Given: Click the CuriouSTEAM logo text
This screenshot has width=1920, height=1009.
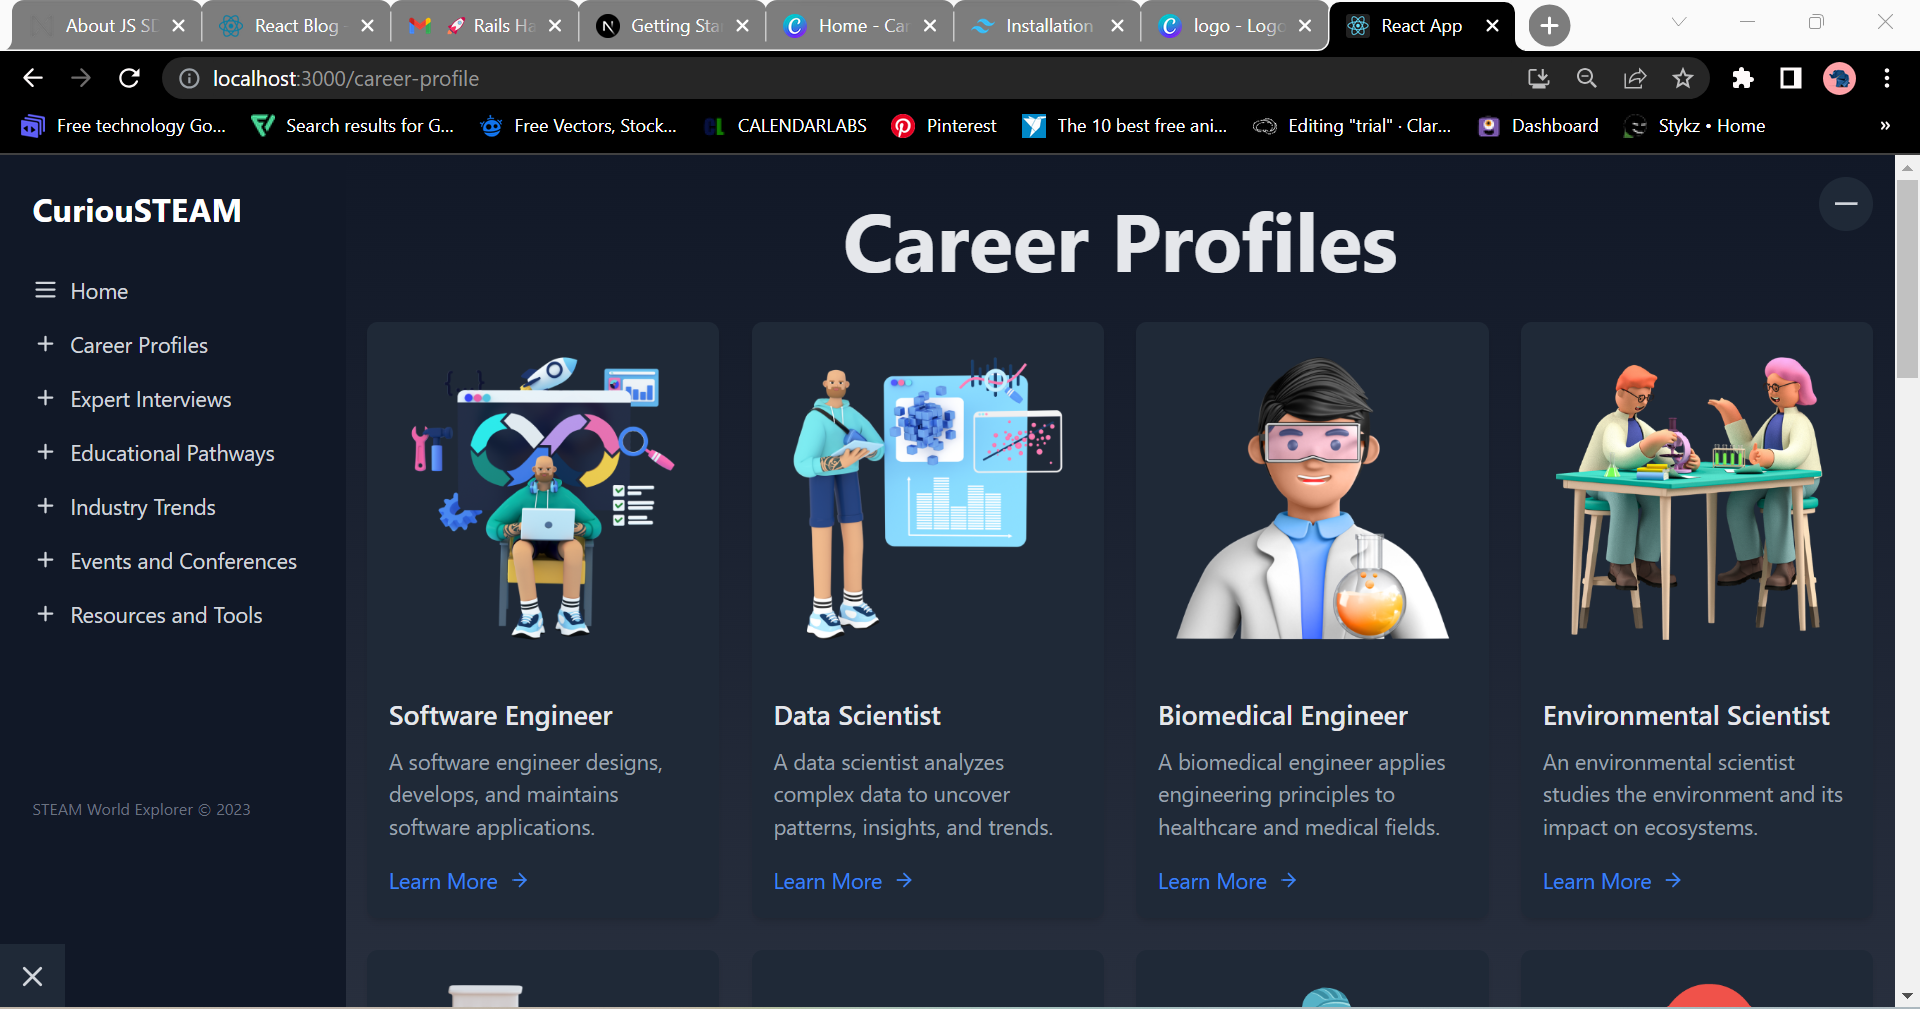Looking at the screenshot, I should [x=137, y=211].
